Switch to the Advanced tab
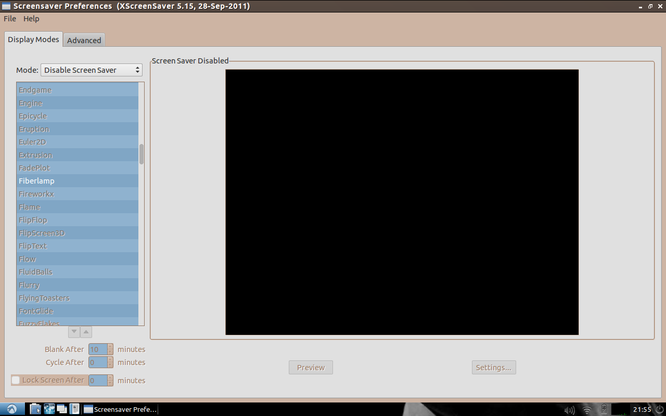 click(84, 40)
